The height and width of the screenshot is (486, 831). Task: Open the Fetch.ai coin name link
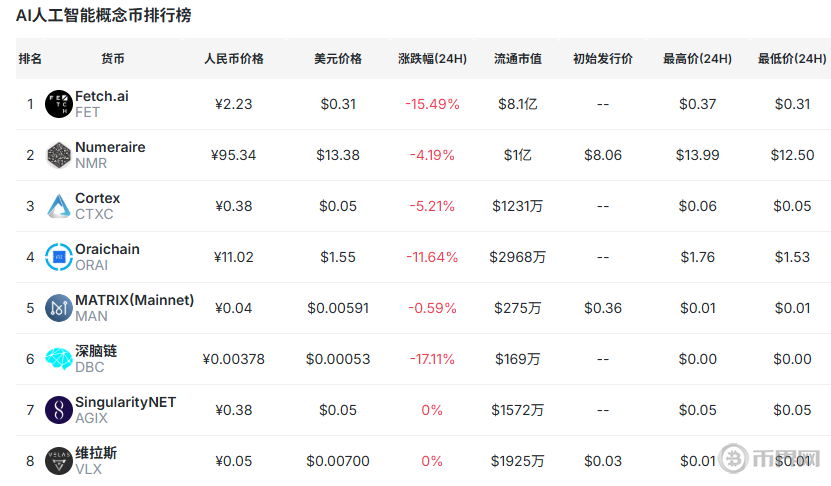pyautogui.click(x=102, y=97)
